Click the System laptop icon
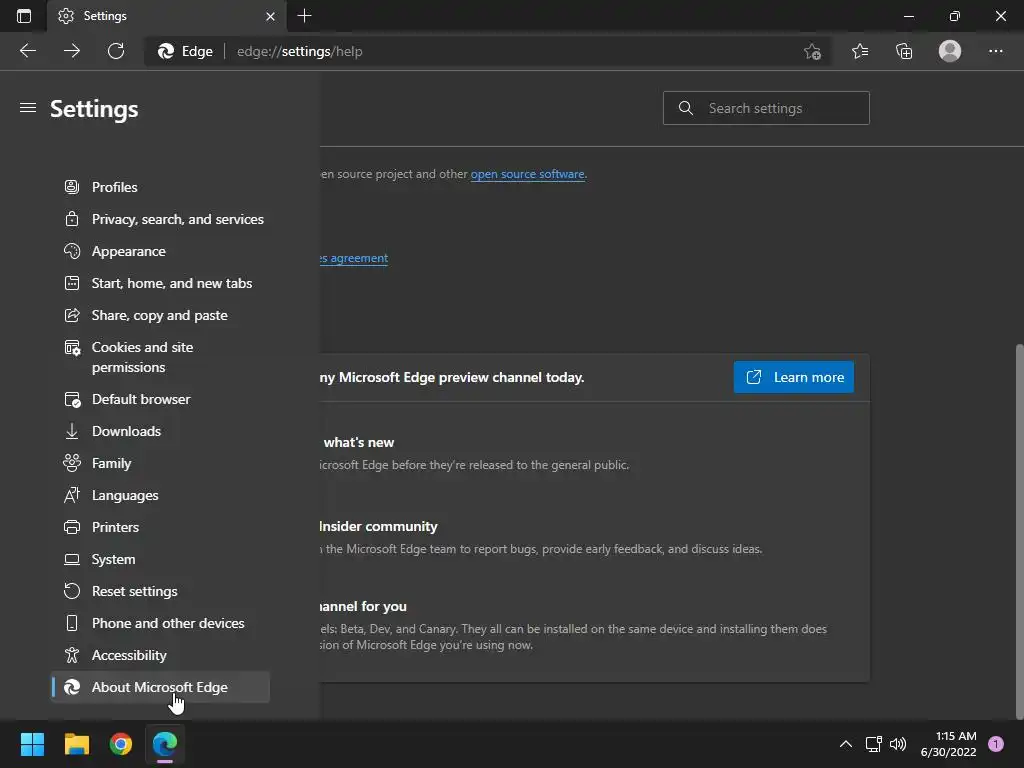Image resolution: width=1024 pixels, height=768 pixels. pos(72,559)
